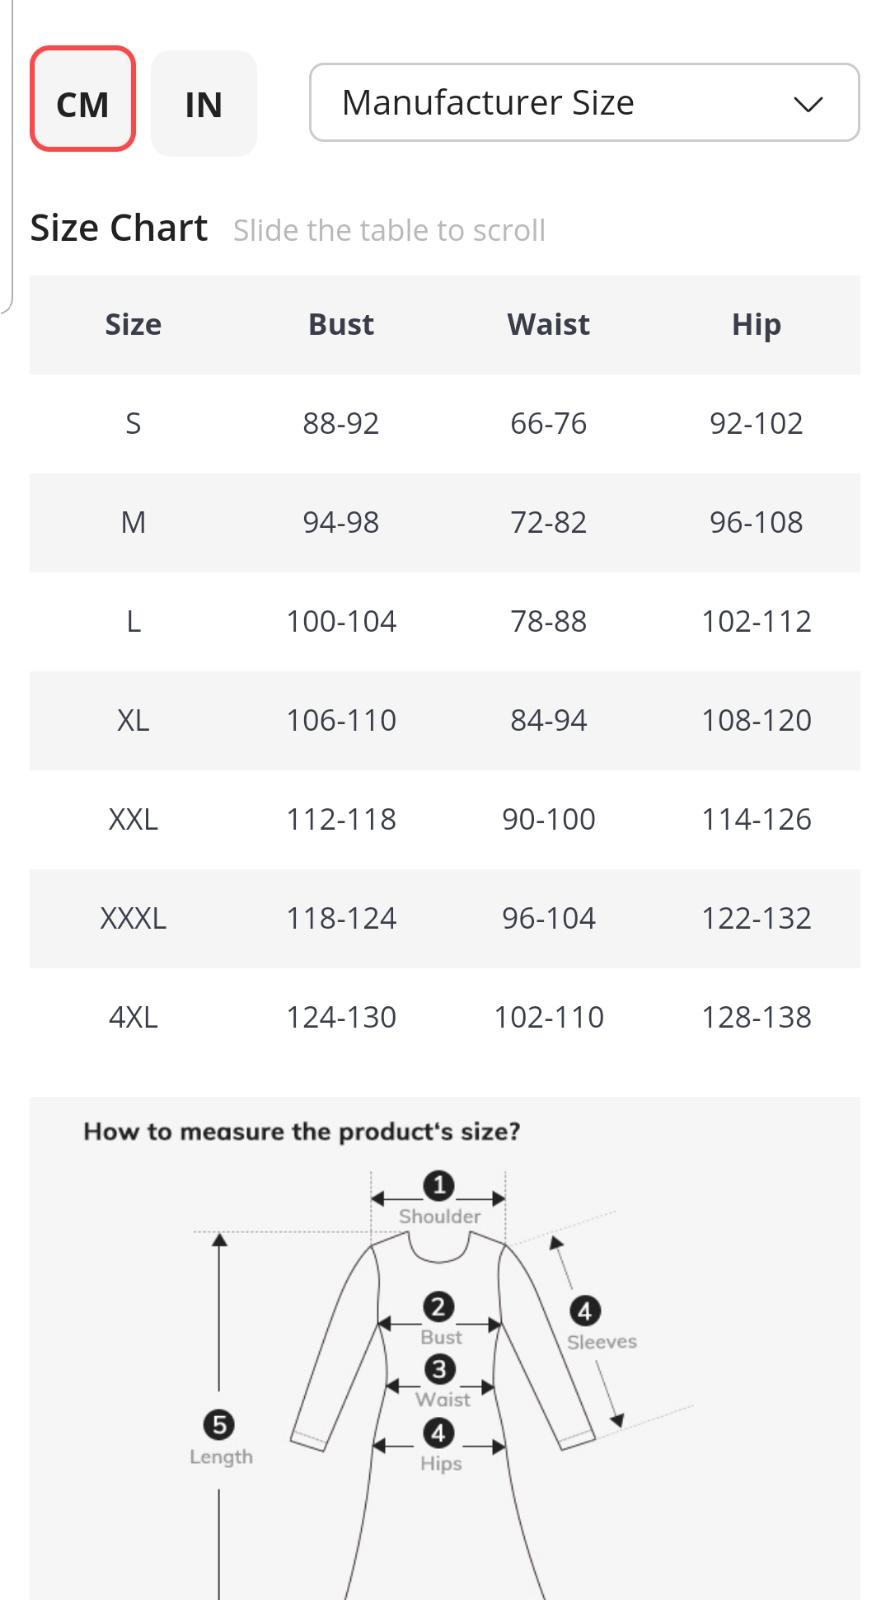Click the Size Chart heading
The image size is (890, 1600).
tap(119, 228)
